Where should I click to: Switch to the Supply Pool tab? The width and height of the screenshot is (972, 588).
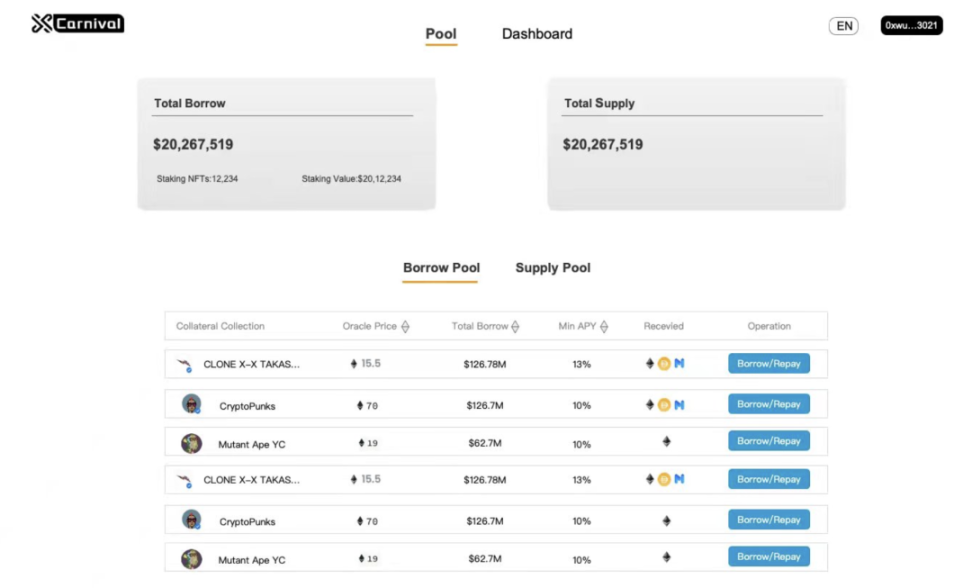coord(553,268)
